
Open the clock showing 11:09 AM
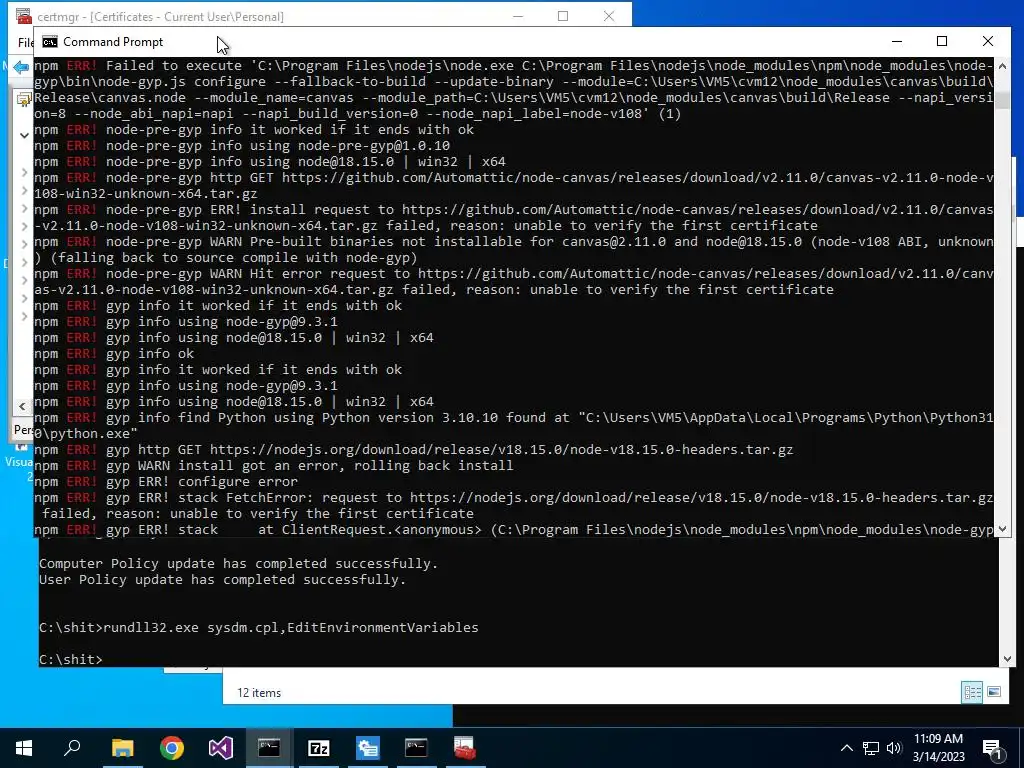(x=938, y=748)
